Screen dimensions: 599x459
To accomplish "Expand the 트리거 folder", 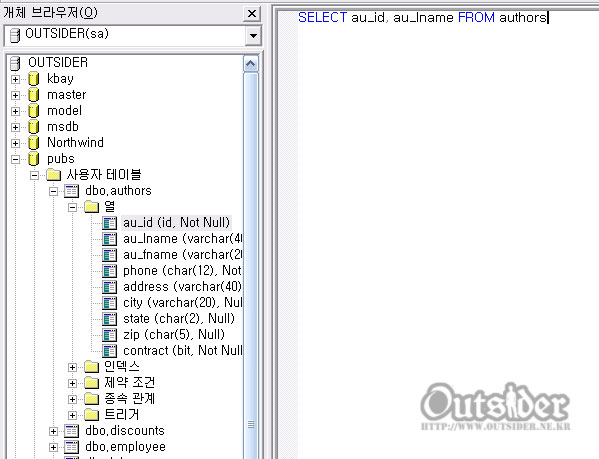I will (72, 415).
